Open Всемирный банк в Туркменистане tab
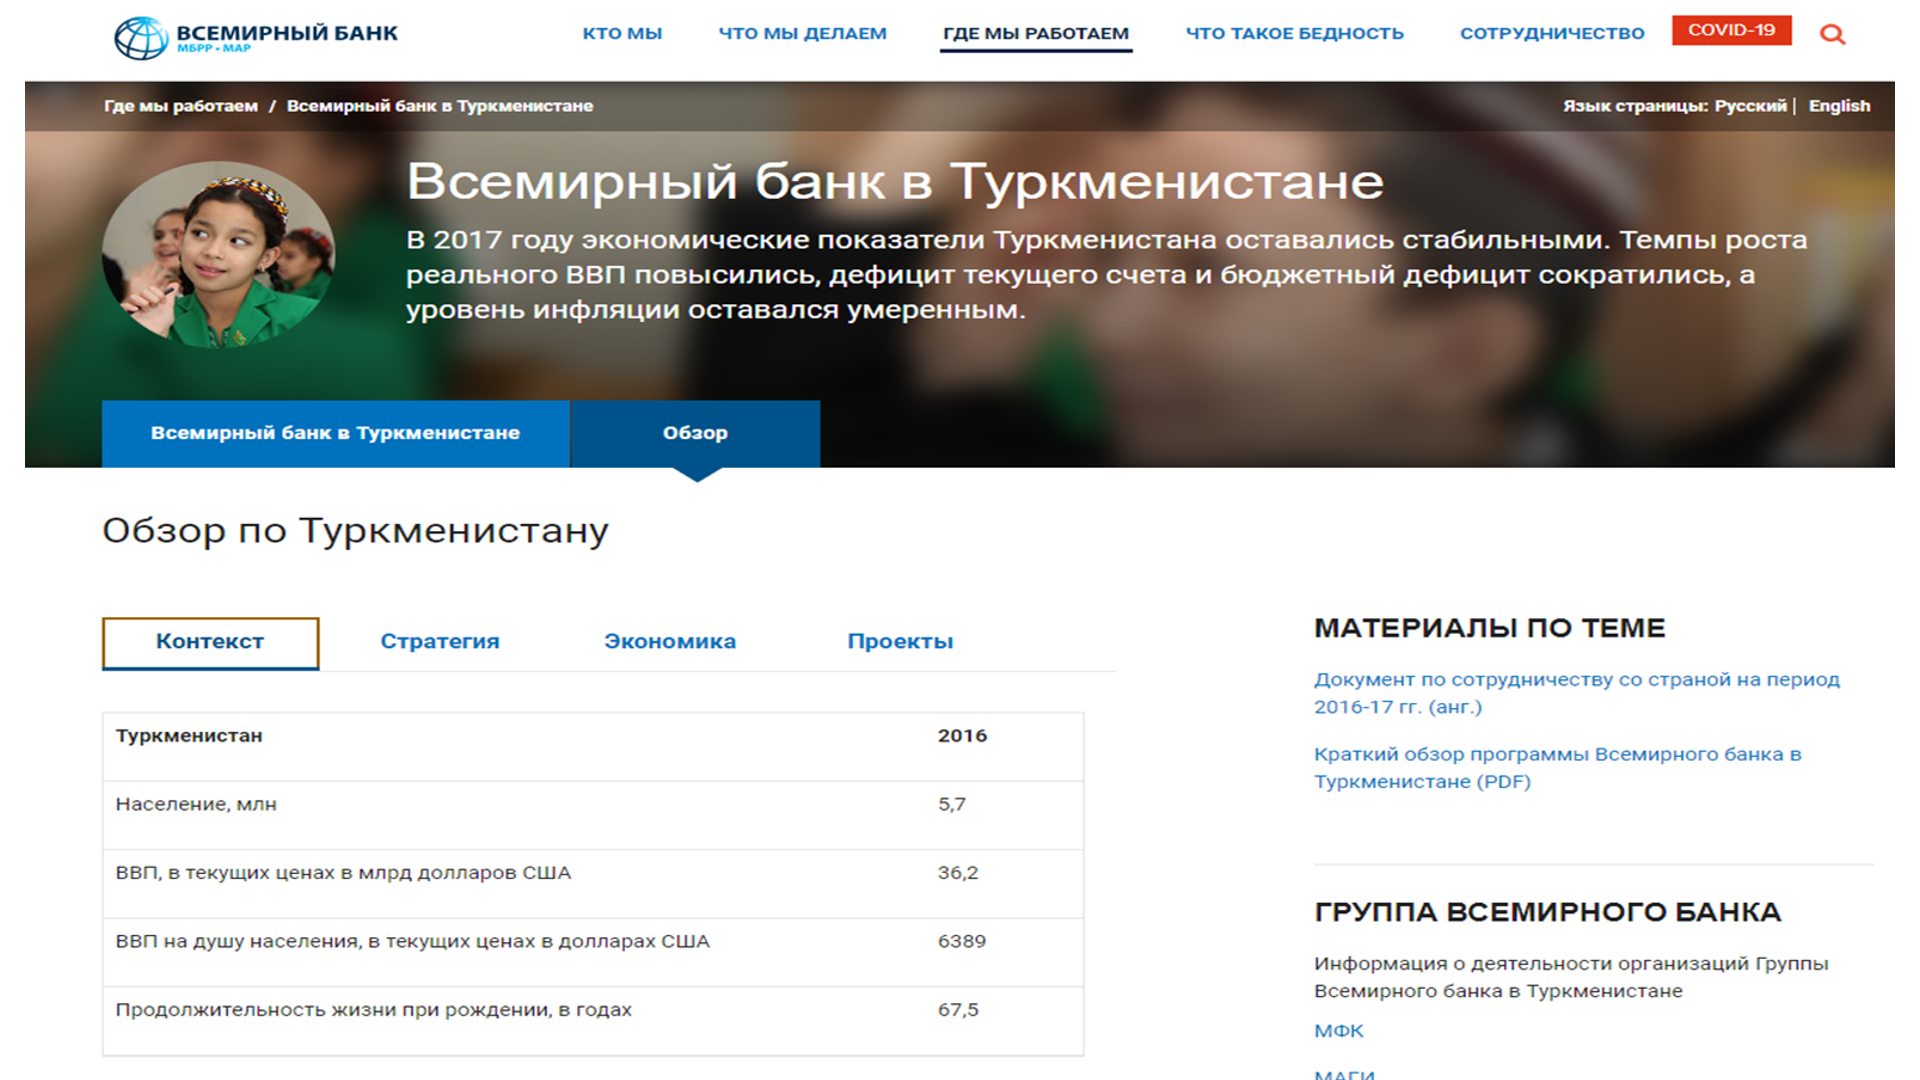Screen dimensions: 1920x1080 coord(335,433)
